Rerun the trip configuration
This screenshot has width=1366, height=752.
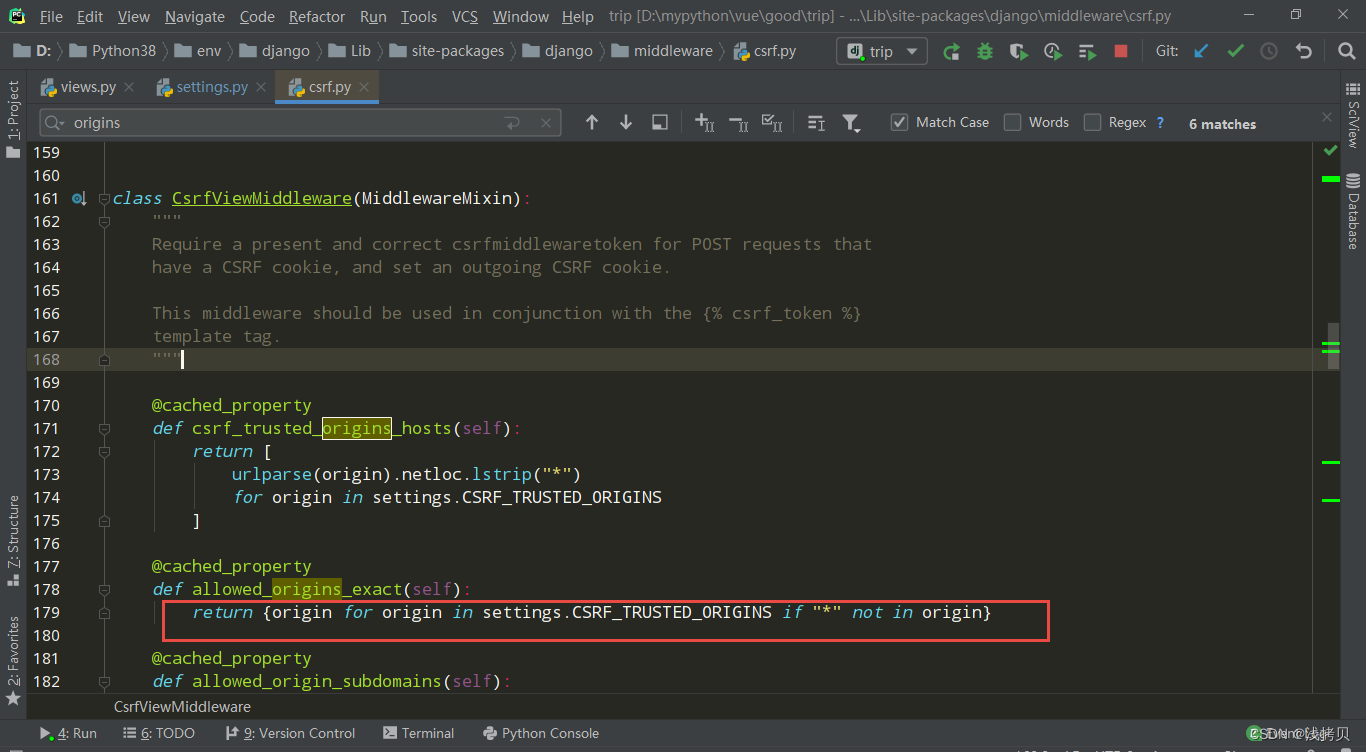pyautogui.click(x=952, y=51)
